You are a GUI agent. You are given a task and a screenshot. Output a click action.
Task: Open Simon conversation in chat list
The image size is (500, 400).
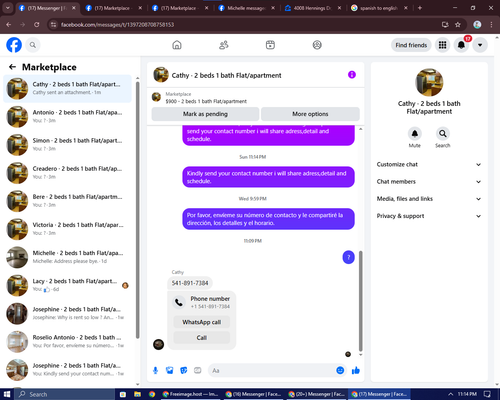pyautogui.click(x=67, y=145)
